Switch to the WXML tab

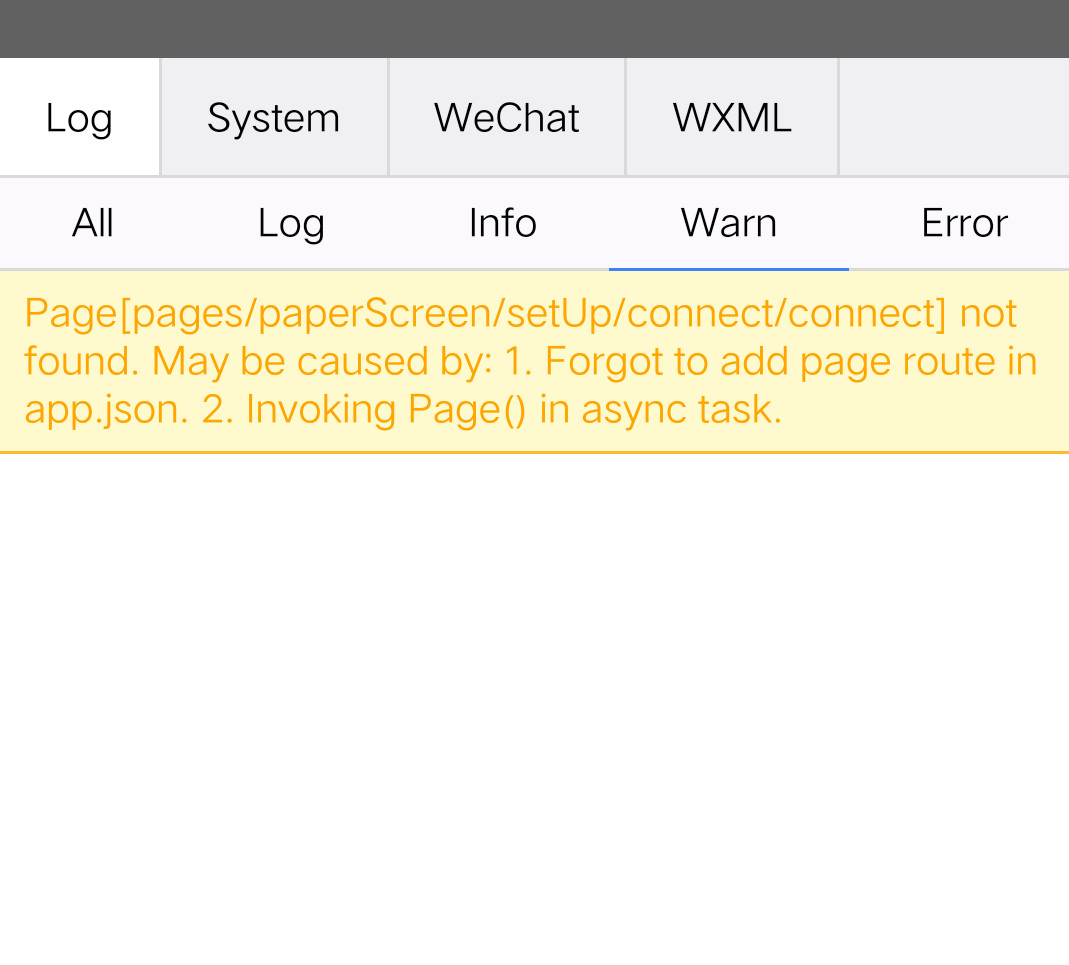click(732, 118)
